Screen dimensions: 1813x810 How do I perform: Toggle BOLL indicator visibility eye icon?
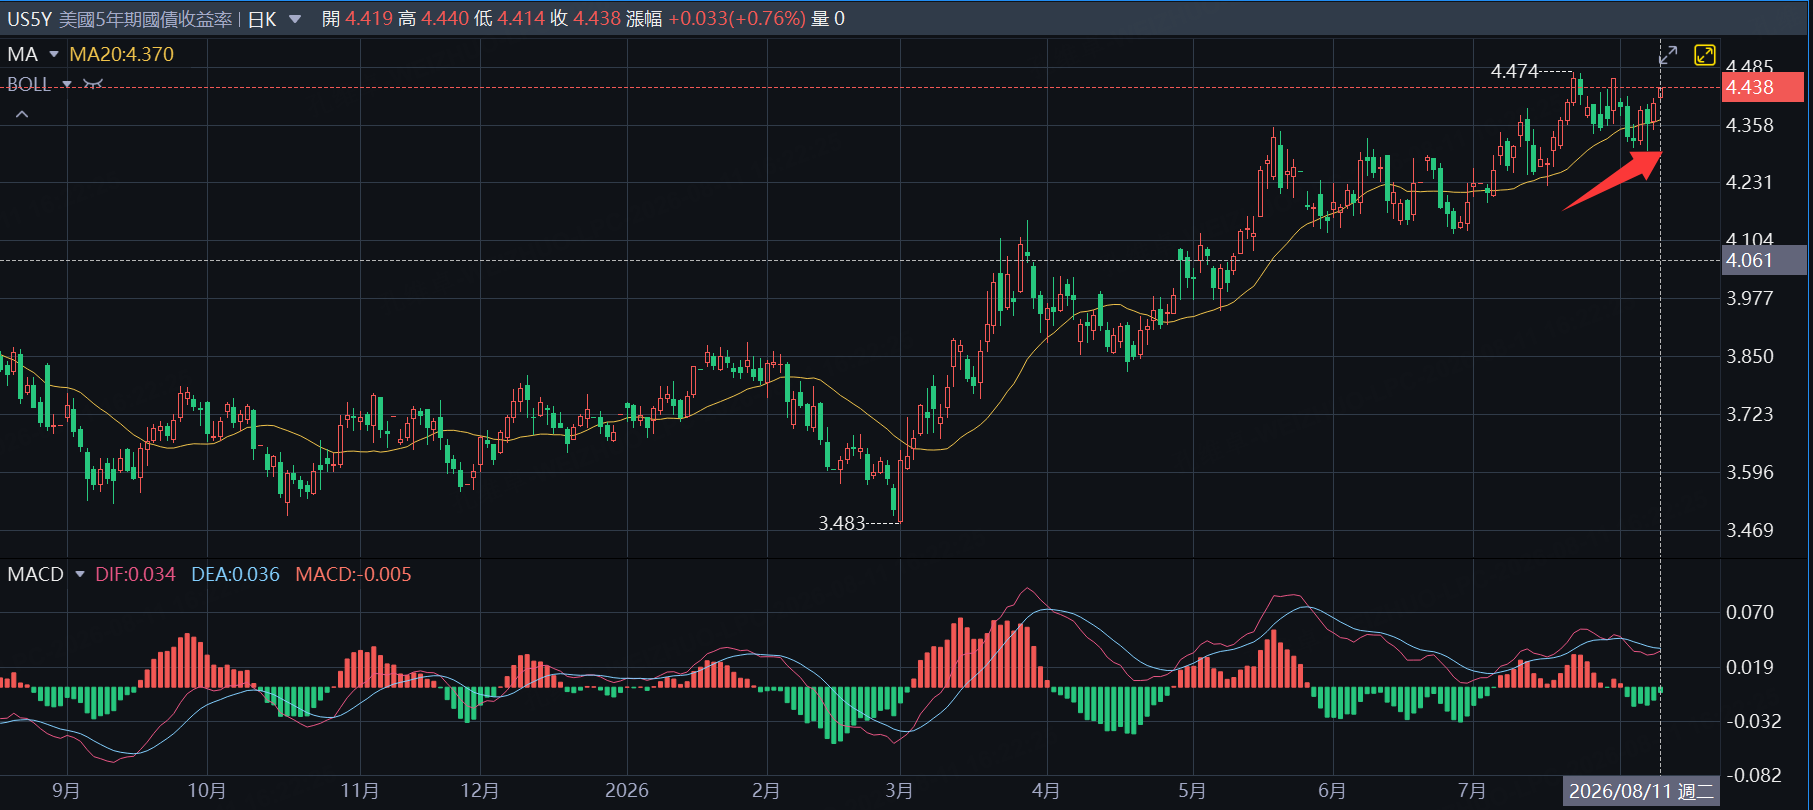pos(93,84)
